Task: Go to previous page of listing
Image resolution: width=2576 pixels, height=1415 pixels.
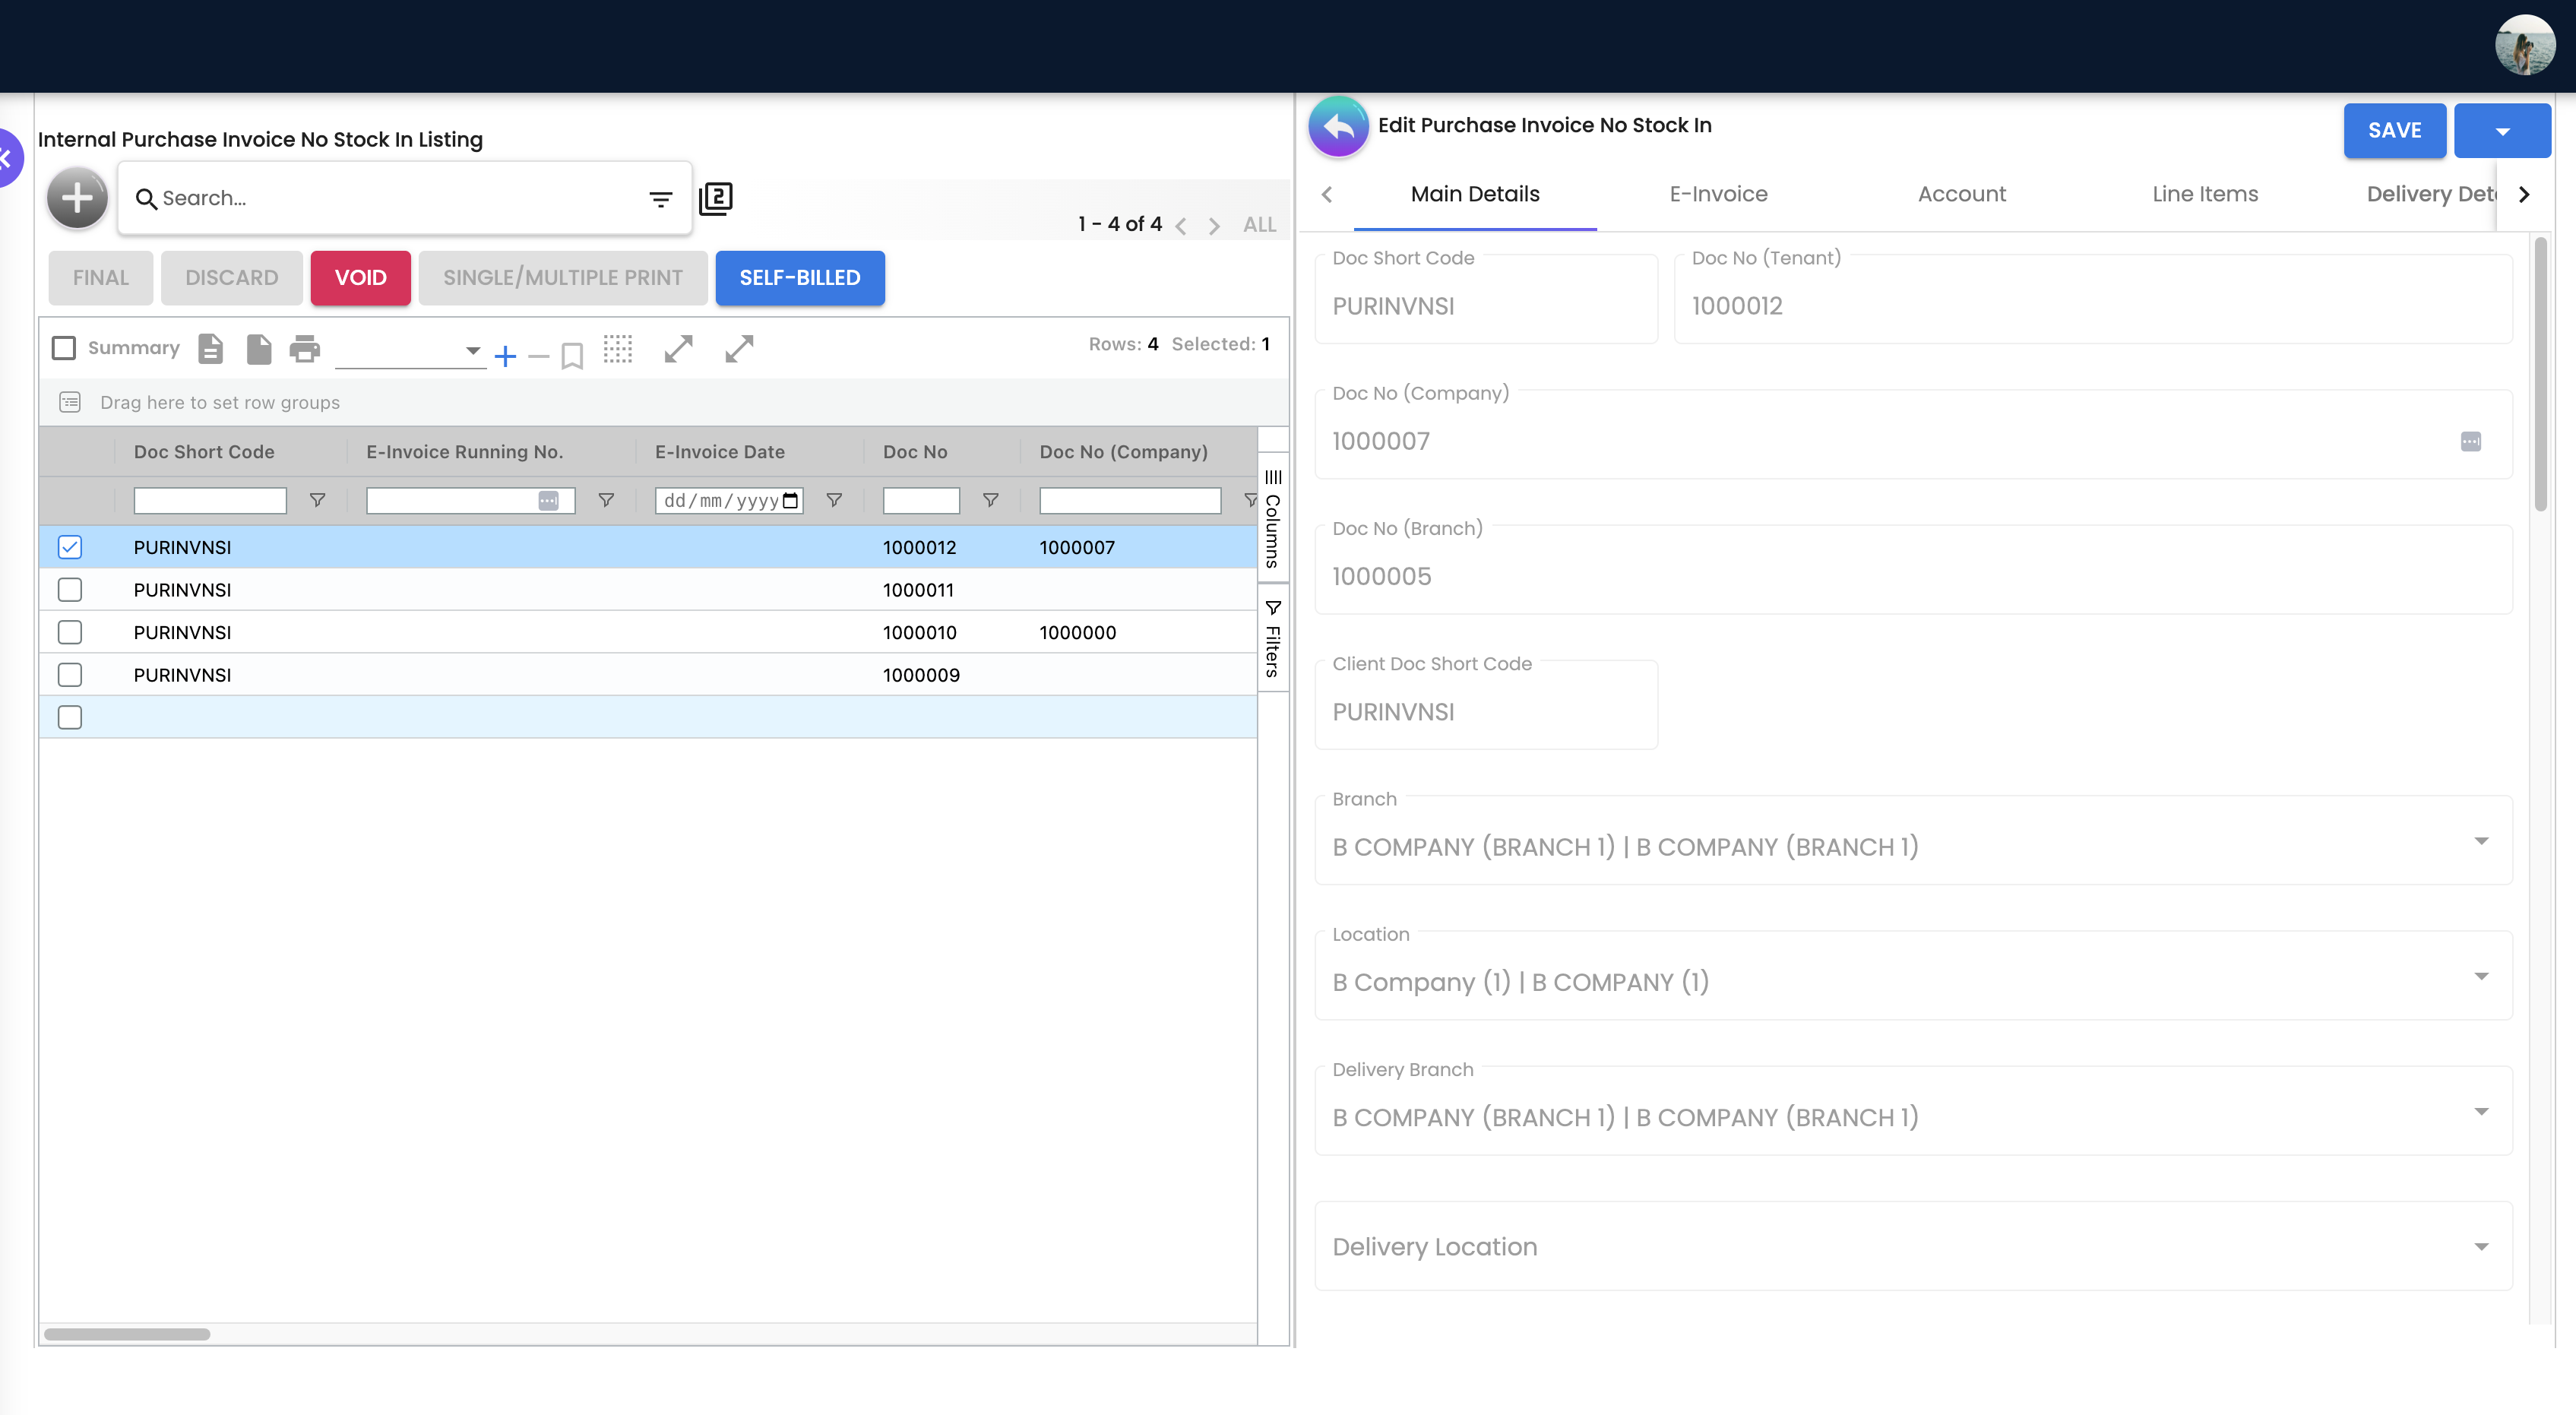Action: 1180,226
